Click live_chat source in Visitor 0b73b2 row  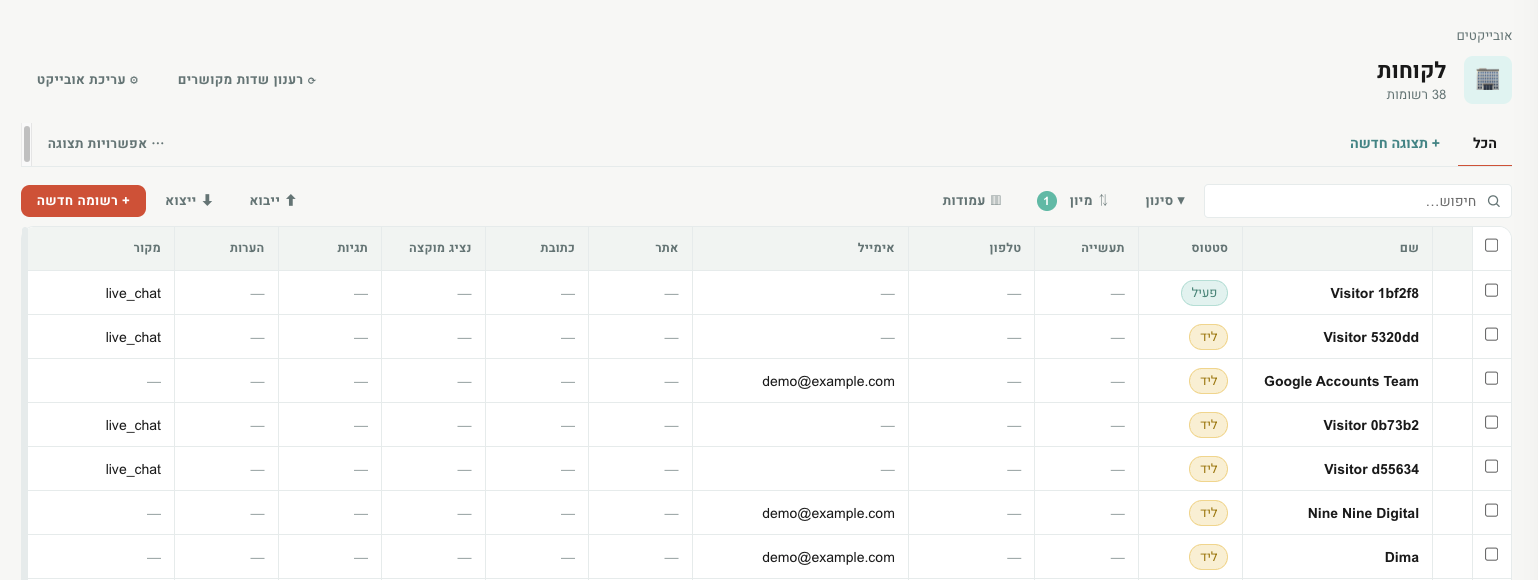point(133,425)
